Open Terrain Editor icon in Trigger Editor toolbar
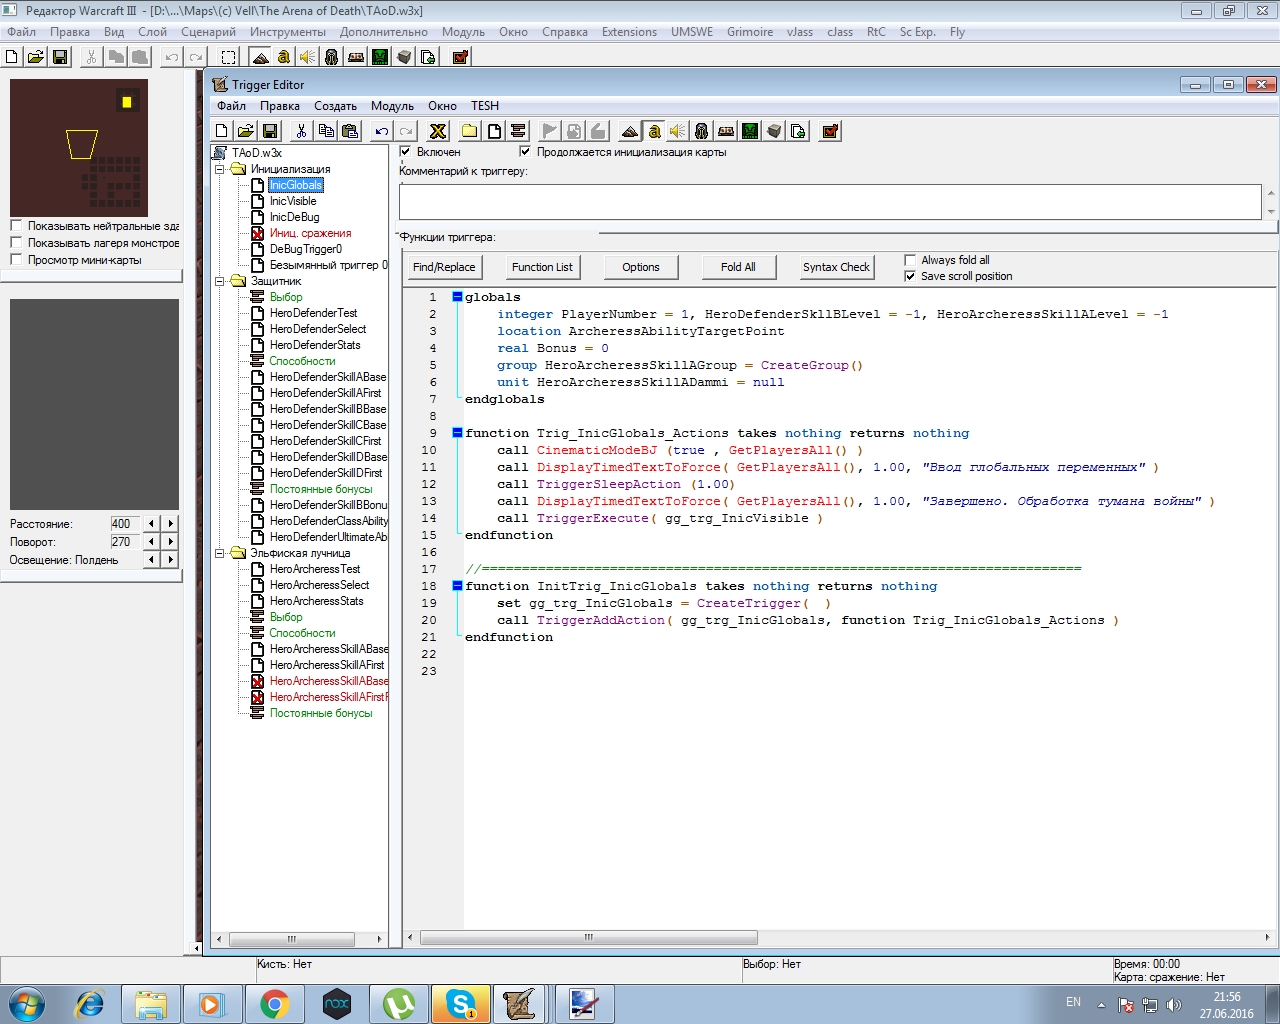Screen dimensions: 1280x1024 point(630,131)
